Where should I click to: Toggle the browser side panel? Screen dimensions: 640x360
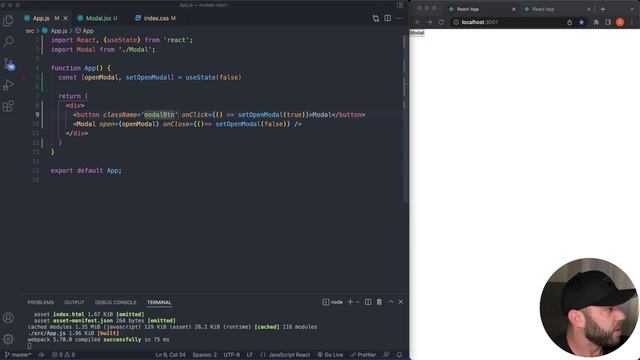(608, 22)
